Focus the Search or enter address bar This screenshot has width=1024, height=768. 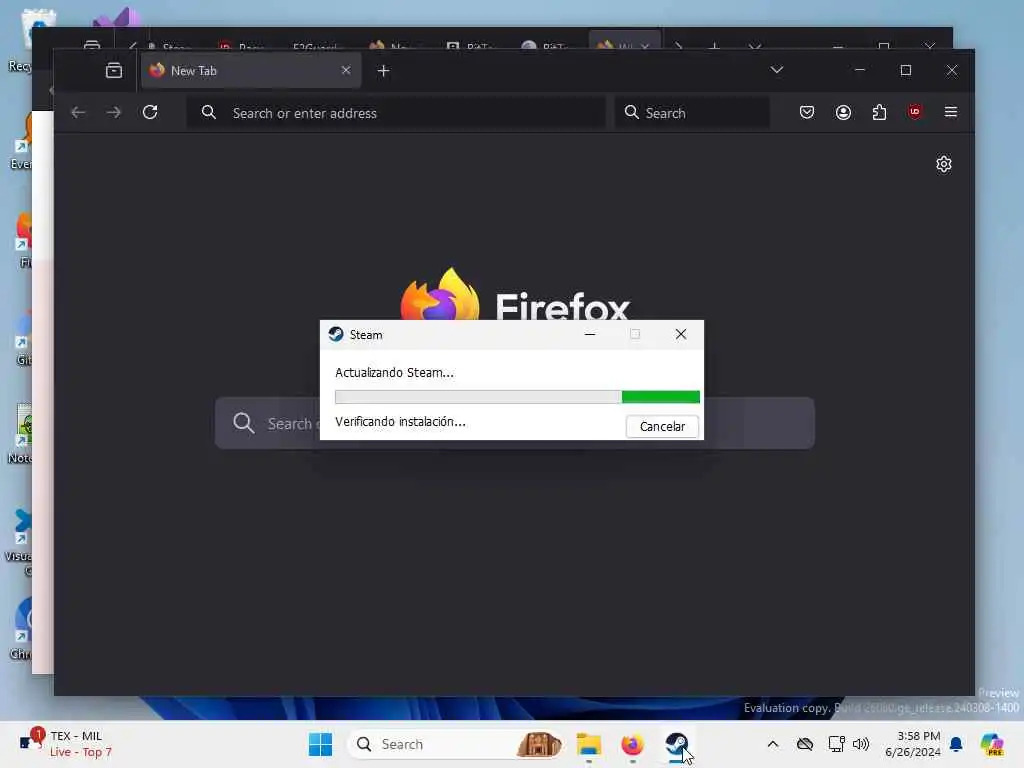pyautogui.click(x=396, y=112)
